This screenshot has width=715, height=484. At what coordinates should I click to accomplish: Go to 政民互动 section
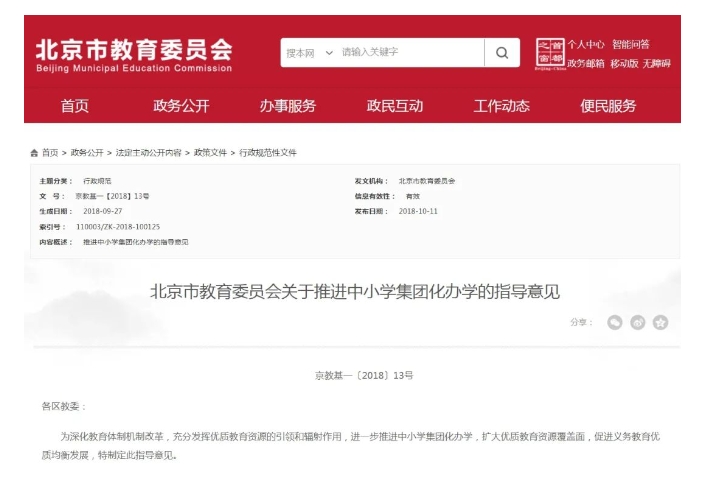[395, 106]
